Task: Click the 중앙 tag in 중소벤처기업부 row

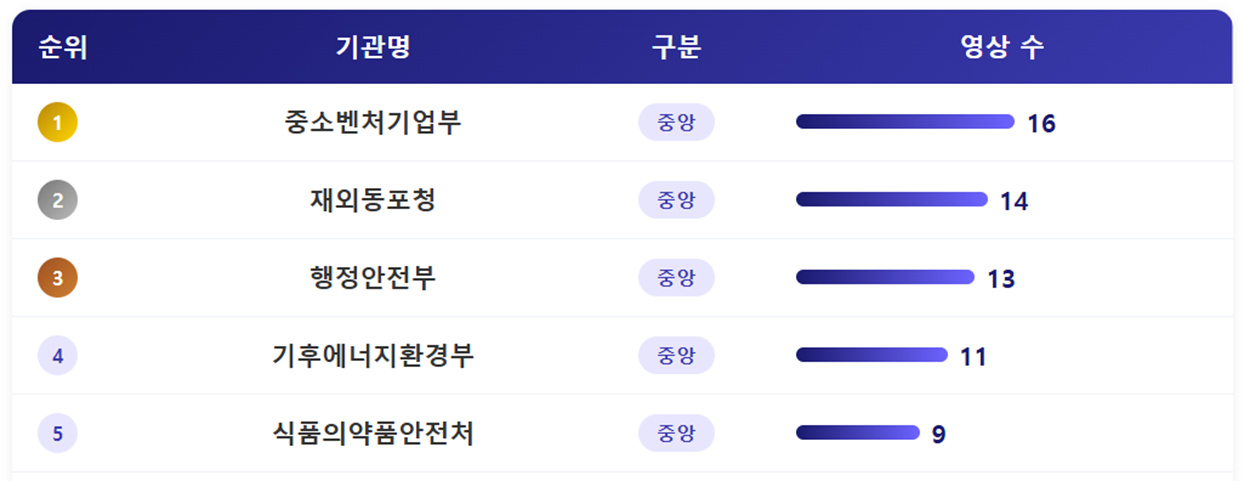Action: coord(676,122)
